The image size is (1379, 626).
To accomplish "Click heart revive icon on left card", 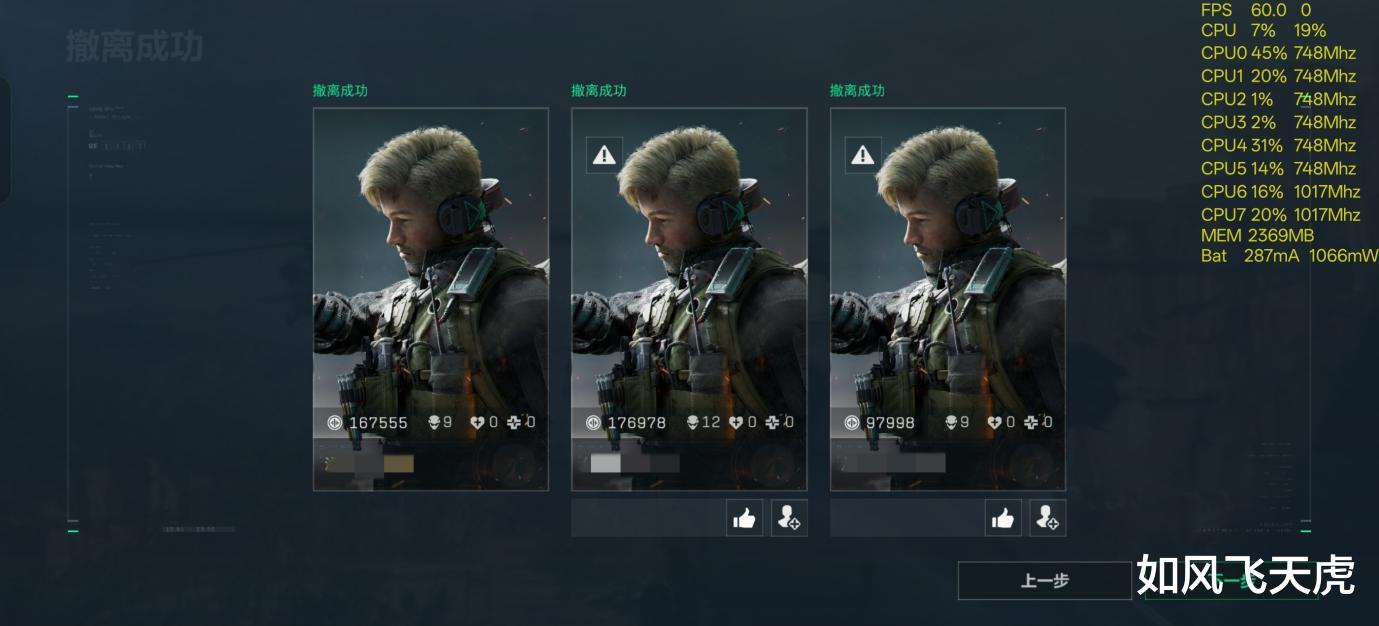I will pyautogui.click(x=478, y=422).
